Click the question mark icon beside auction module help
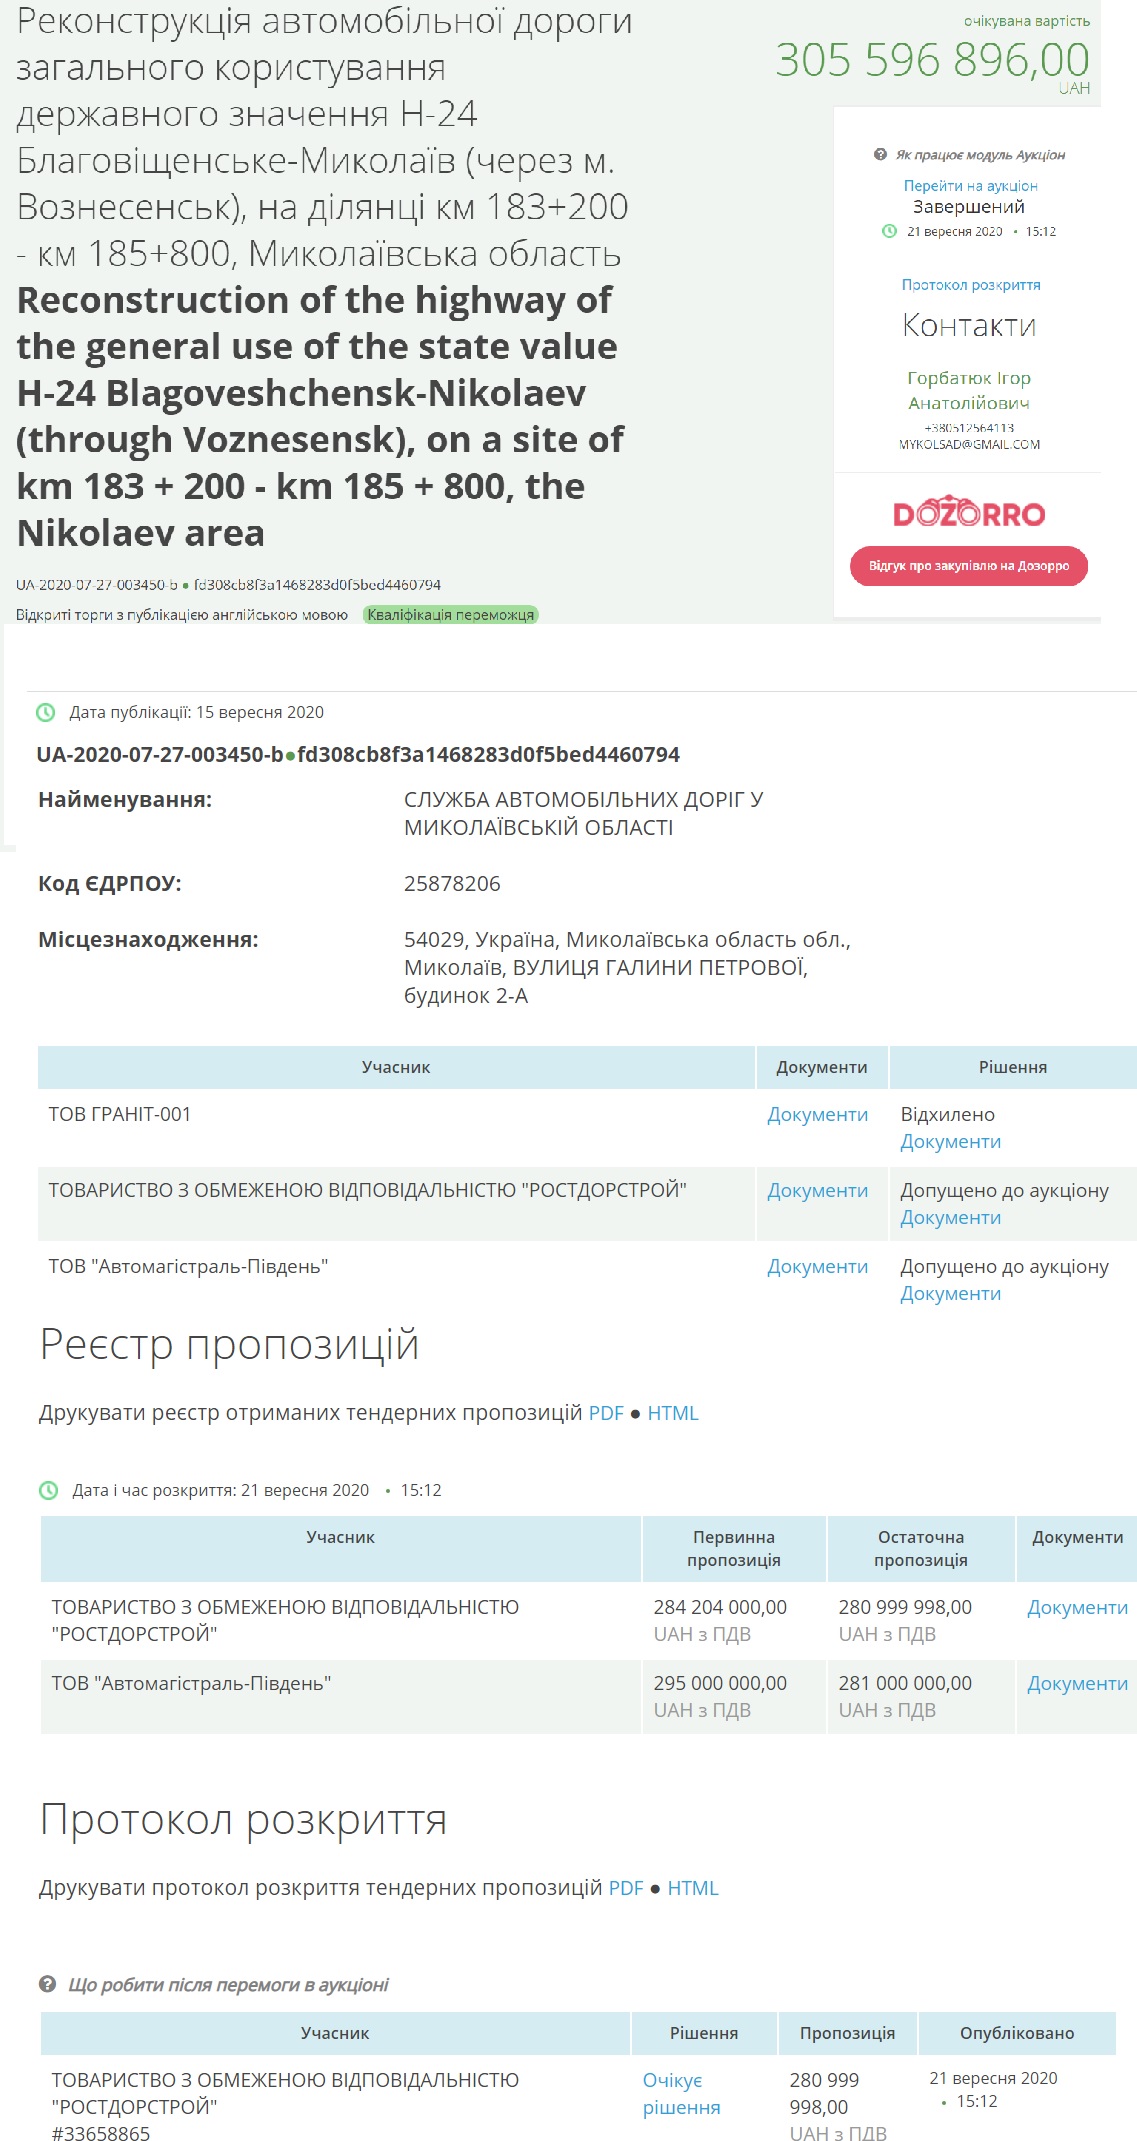Screen dimensions: 1137x2141 (880, 155)
